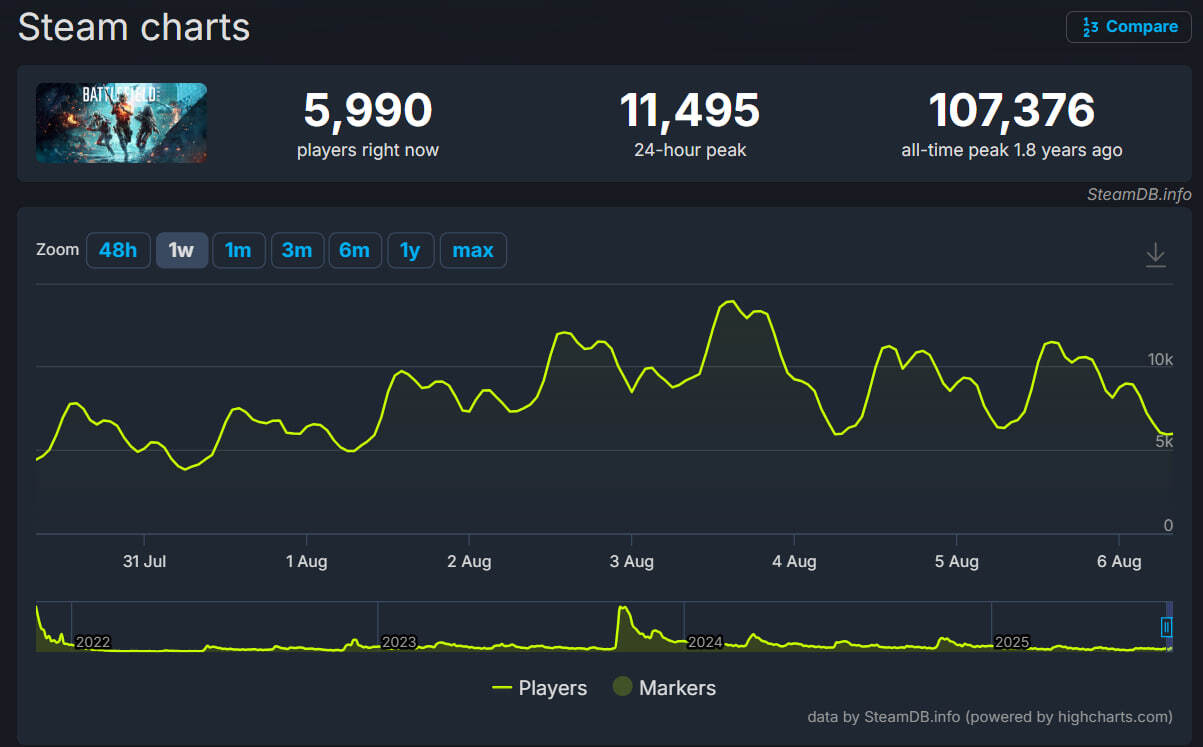The height and width of the screenshot is (747, 1203).
Task: Set chart zoom to 48h
Action: pos(118,250)
